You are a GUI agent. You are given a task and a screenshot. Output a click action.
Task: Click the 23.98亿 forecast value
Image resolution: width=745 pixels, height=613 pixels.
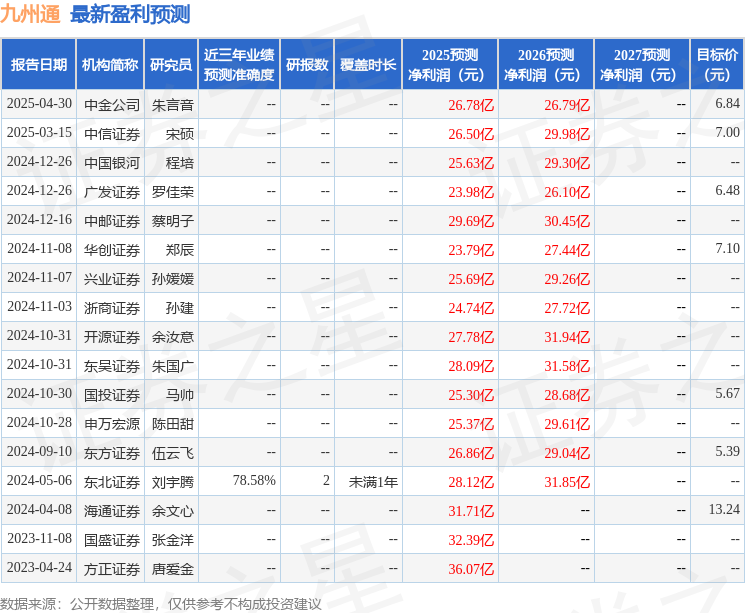pos(471,192)
